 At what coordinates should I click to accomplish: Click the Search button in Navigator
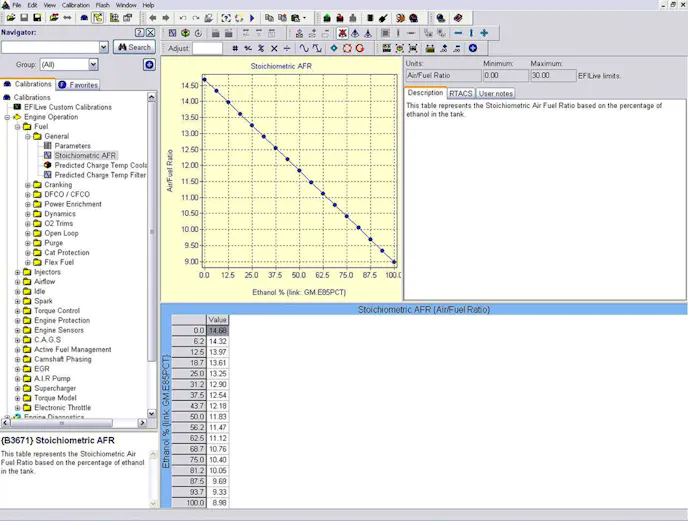click(x=134, y=47)
